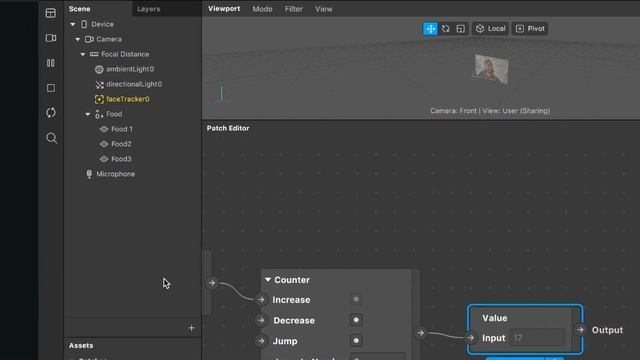Image resolution: width=640 pixels, height=360 pixels.
Task: Select directionalLight0 in the scene tree
Action: (x=134, y=84)
